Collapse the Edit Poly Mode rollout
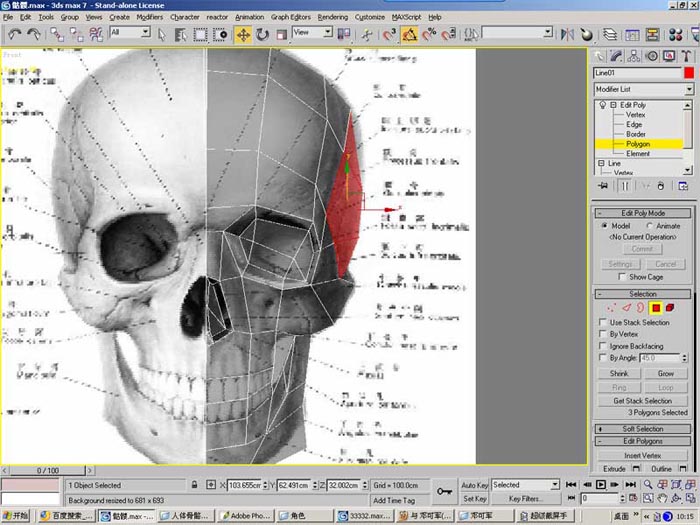The image size is (700, 525). click(643, 213)
